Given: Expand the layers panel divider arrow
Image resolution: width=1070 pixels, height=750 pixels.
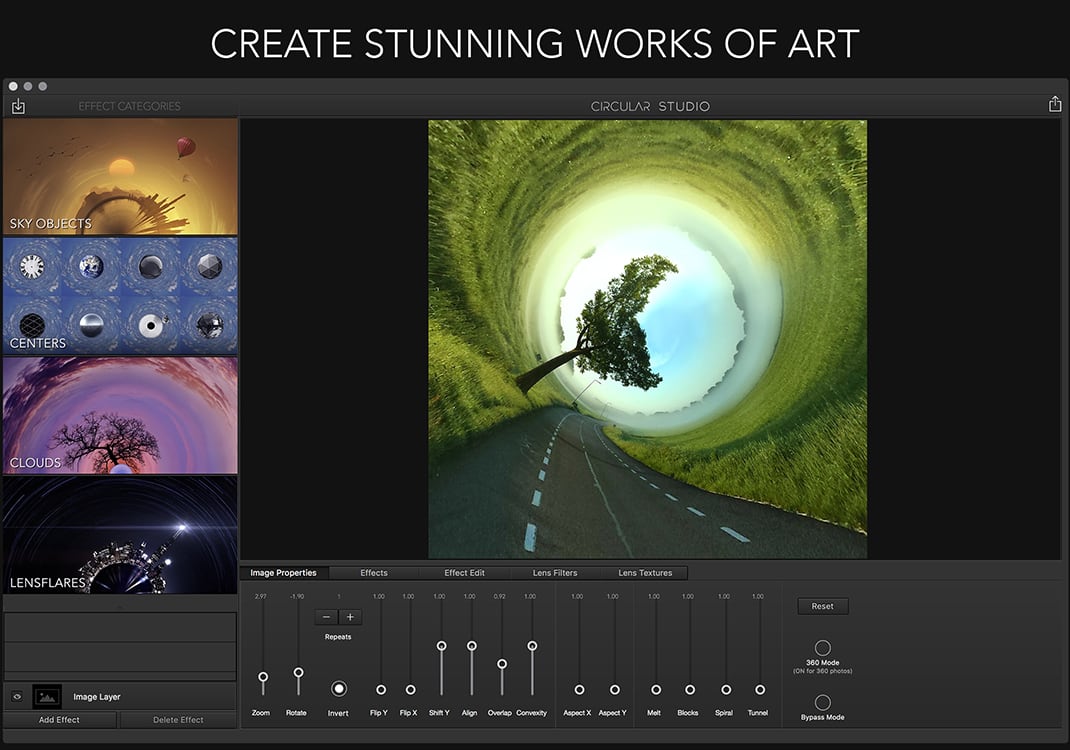Looking at the screenshot, I should (120, 606).
